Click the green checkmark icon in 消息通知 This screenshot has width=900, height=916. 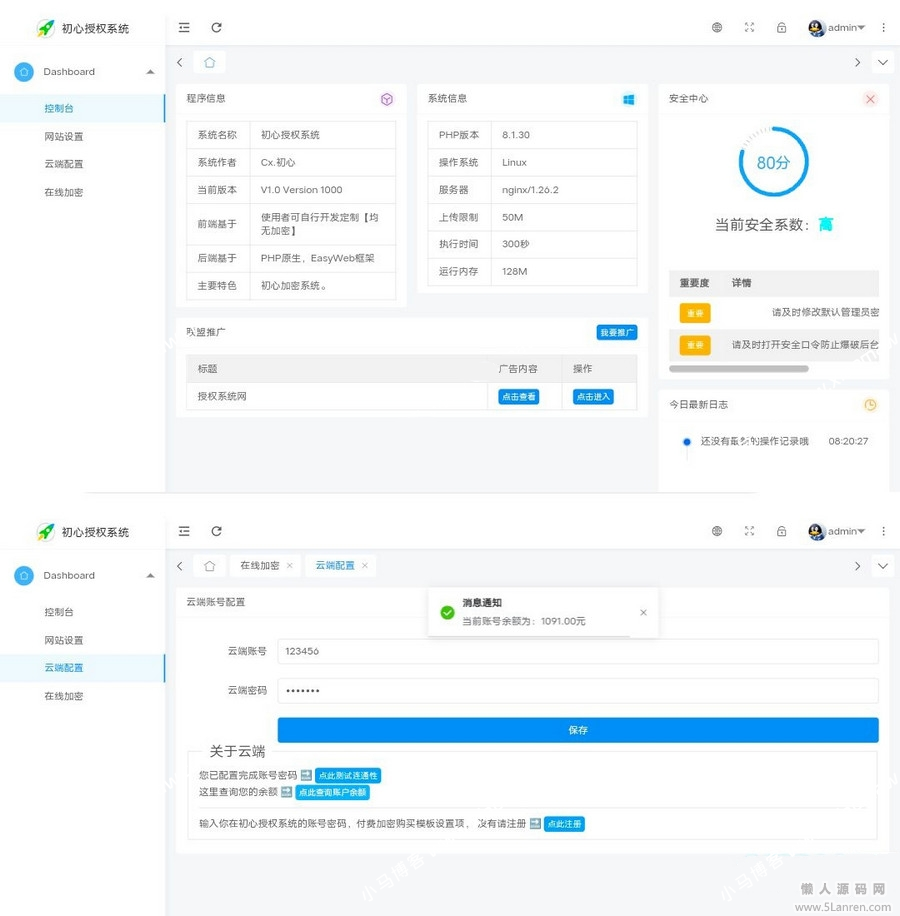447,612
